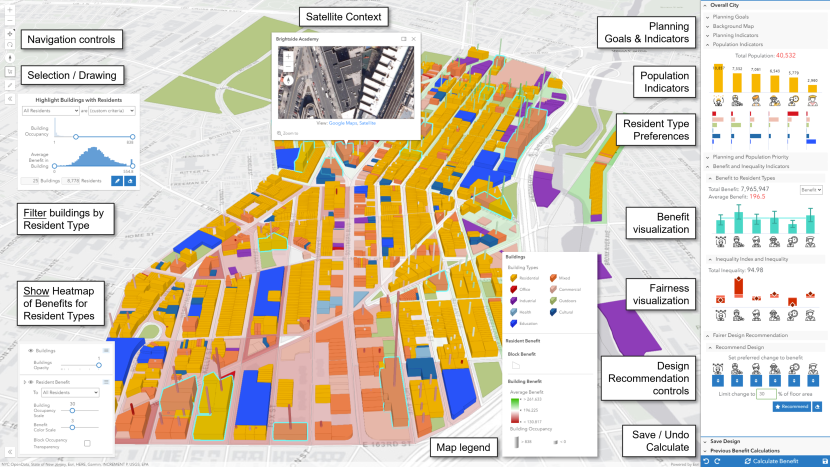The image size is (830, 467).
Task: Click third resident icon under benefit chart
Action: pos(756,242)
